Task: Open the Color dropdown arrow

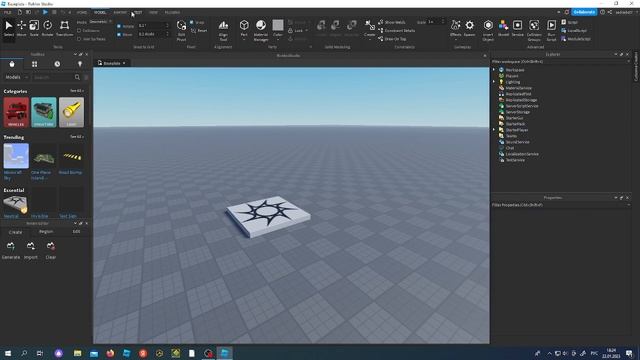Action: (278, 40)
